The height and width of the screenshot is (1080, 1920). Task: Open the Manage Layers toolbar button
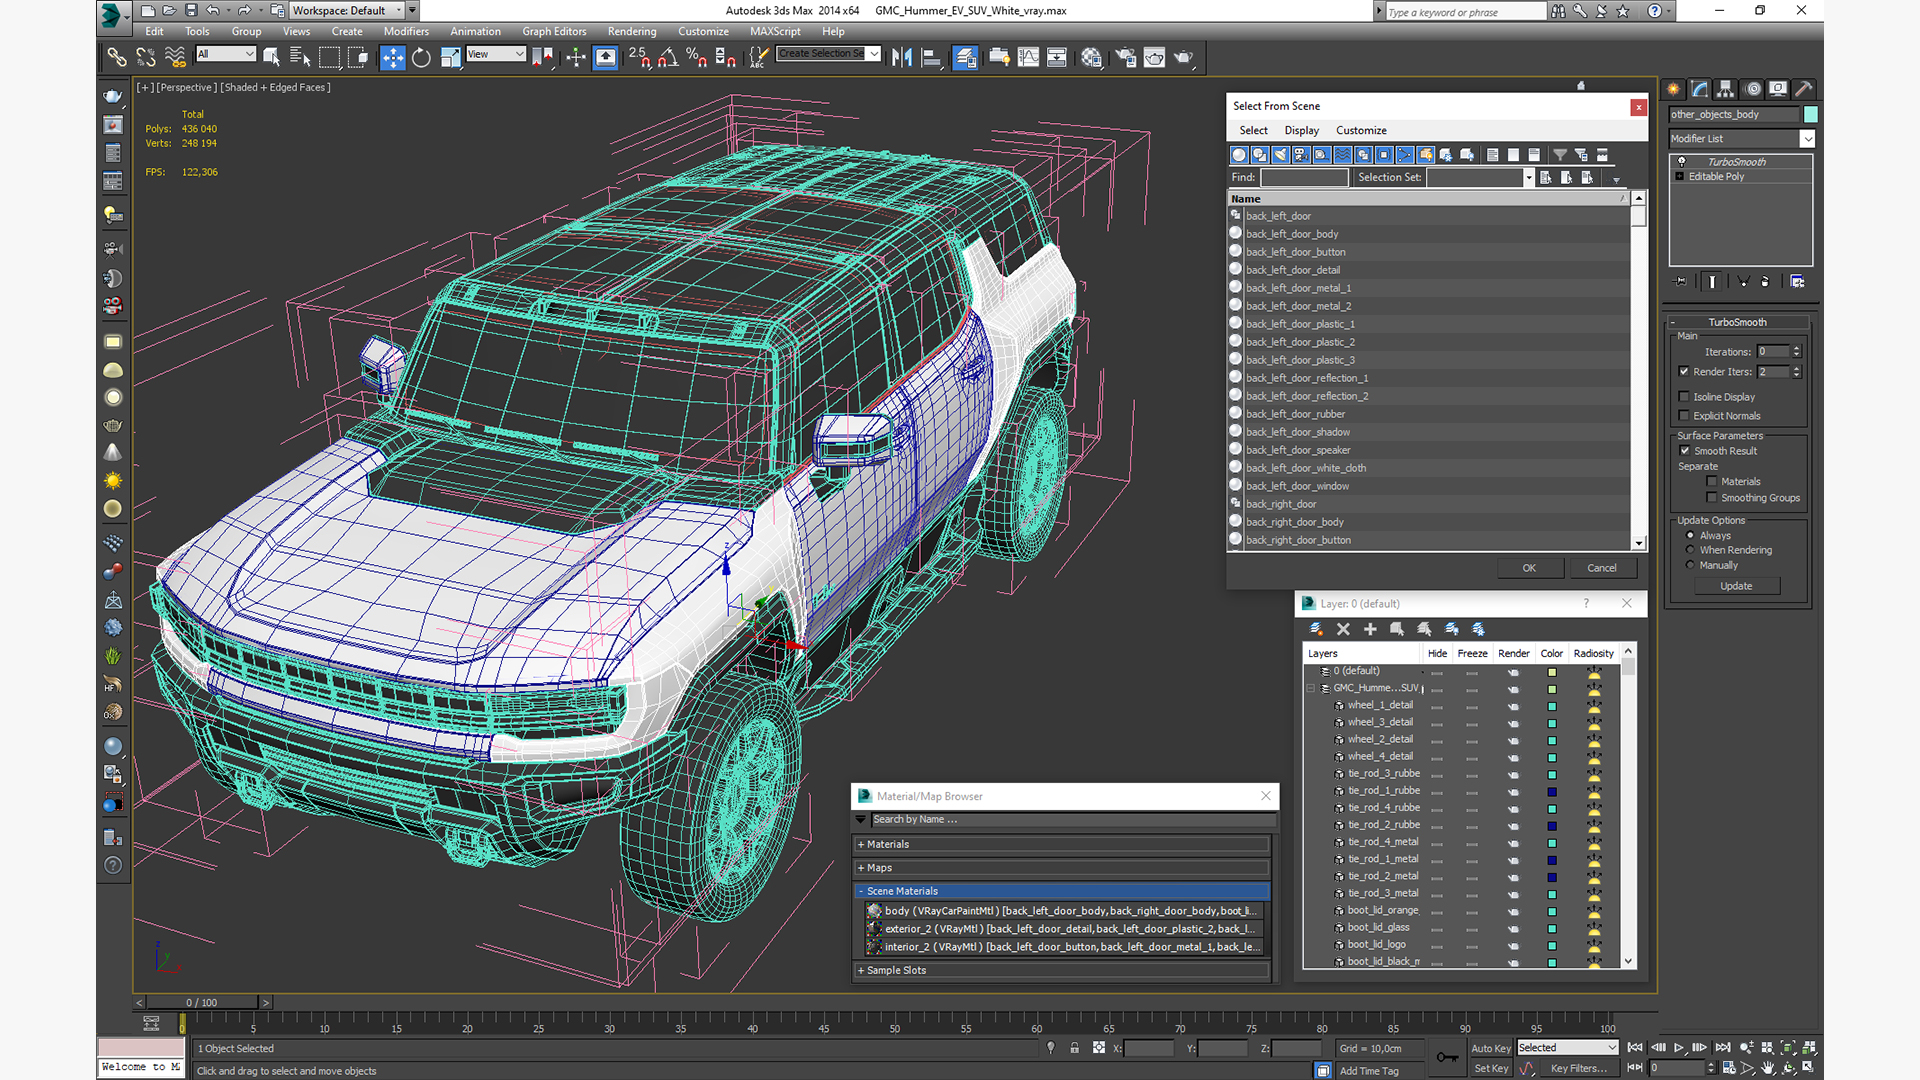click(x=965, y=57)
